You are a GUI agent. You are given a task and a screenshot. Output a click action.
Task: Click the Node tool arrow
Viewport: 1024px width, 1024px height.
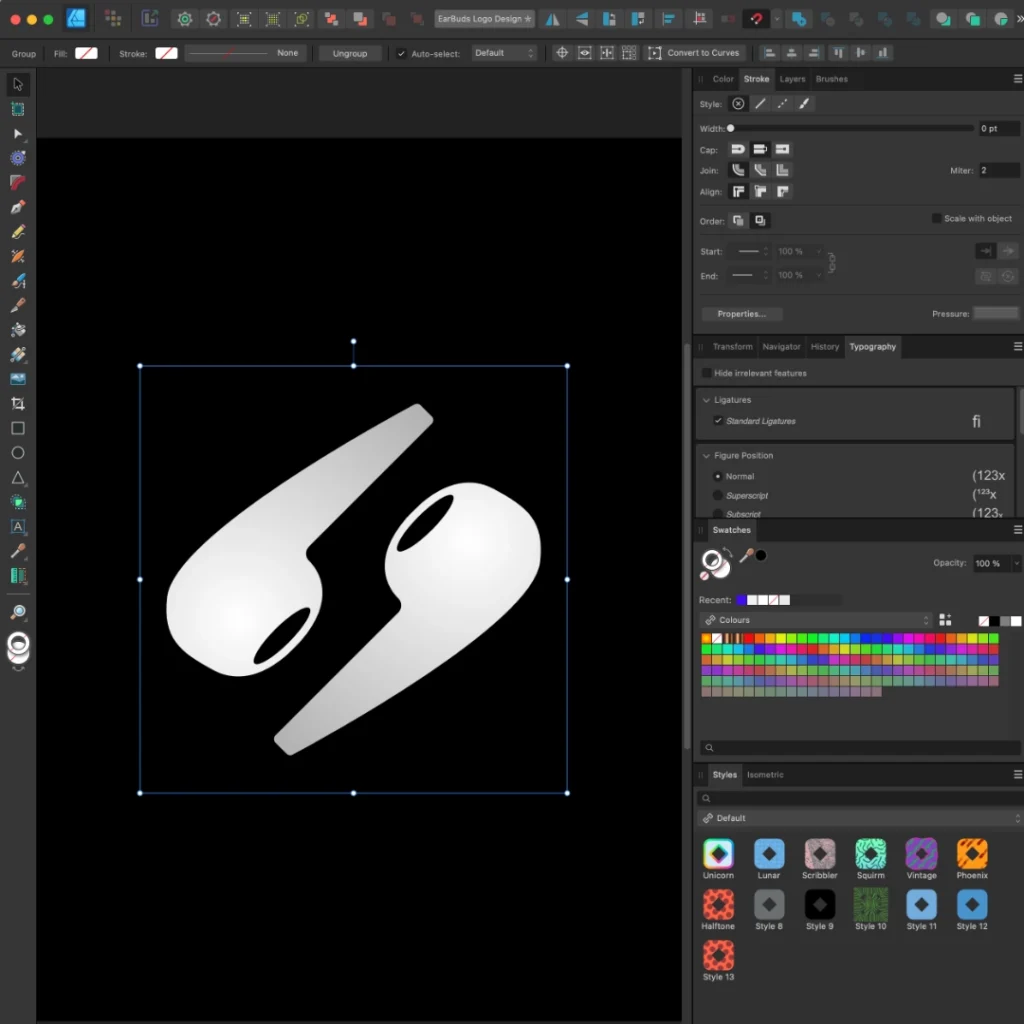tap(17, 133)
